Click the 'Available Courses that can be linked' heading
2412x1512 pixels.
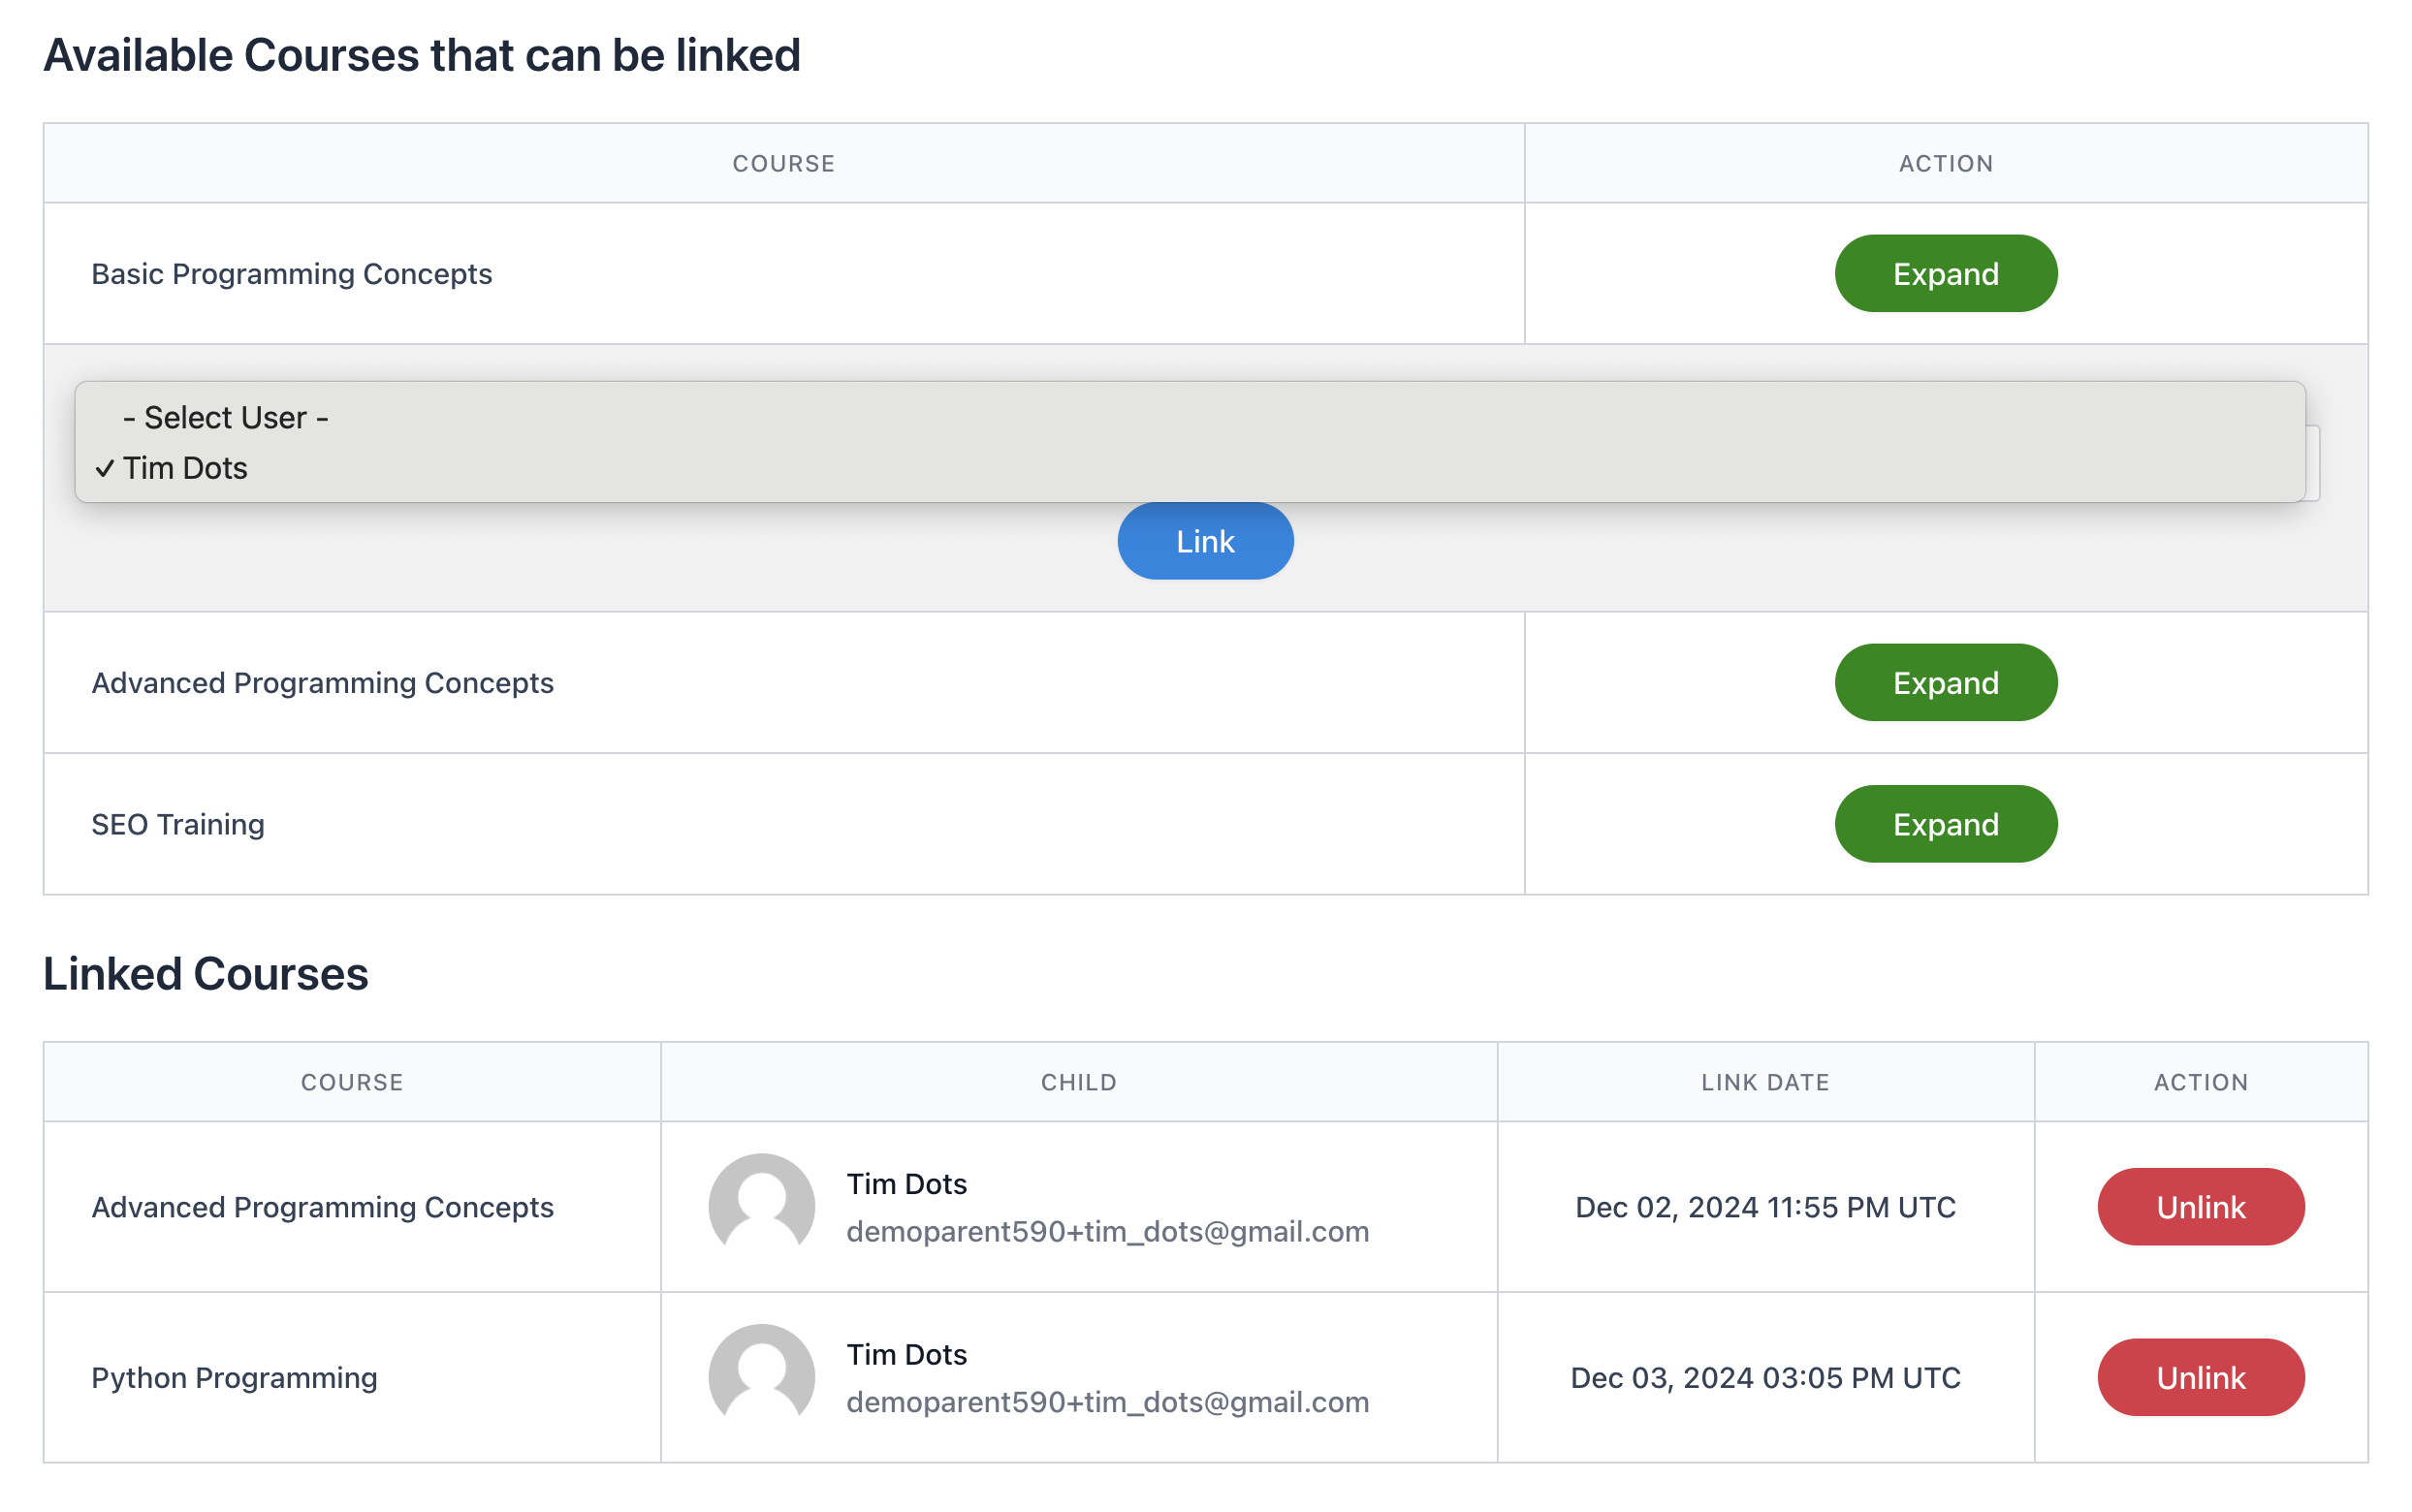click(x=422, y=55)
